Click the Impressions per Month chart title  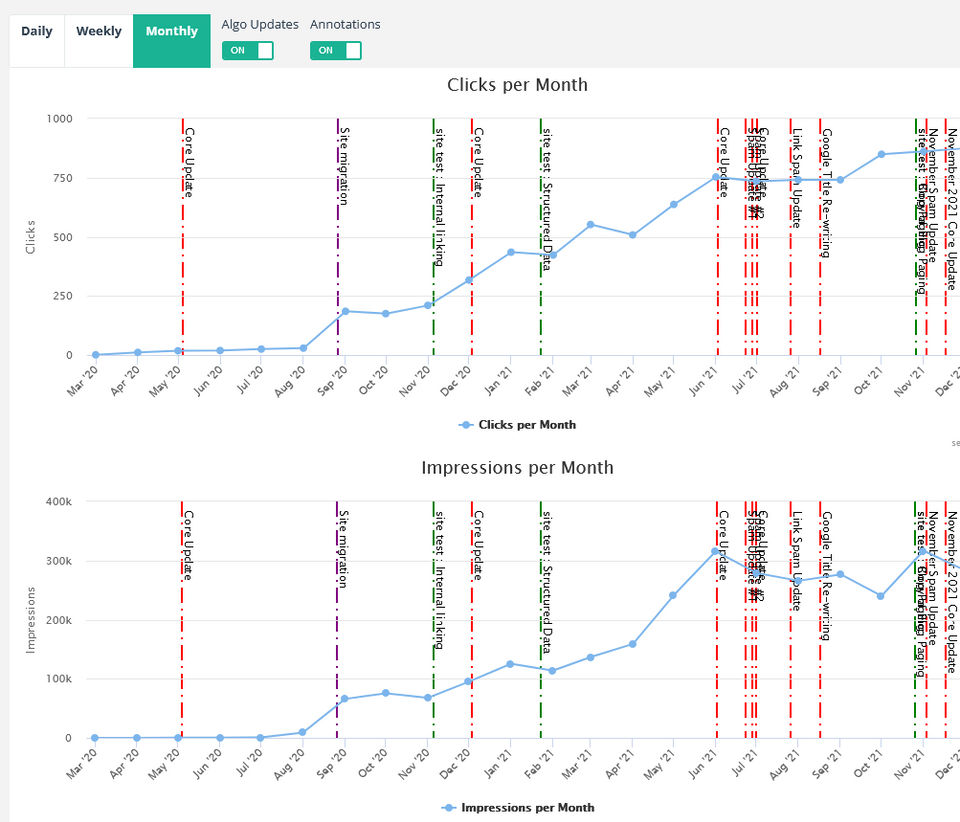pyautogui.click(x=517, y=468)
